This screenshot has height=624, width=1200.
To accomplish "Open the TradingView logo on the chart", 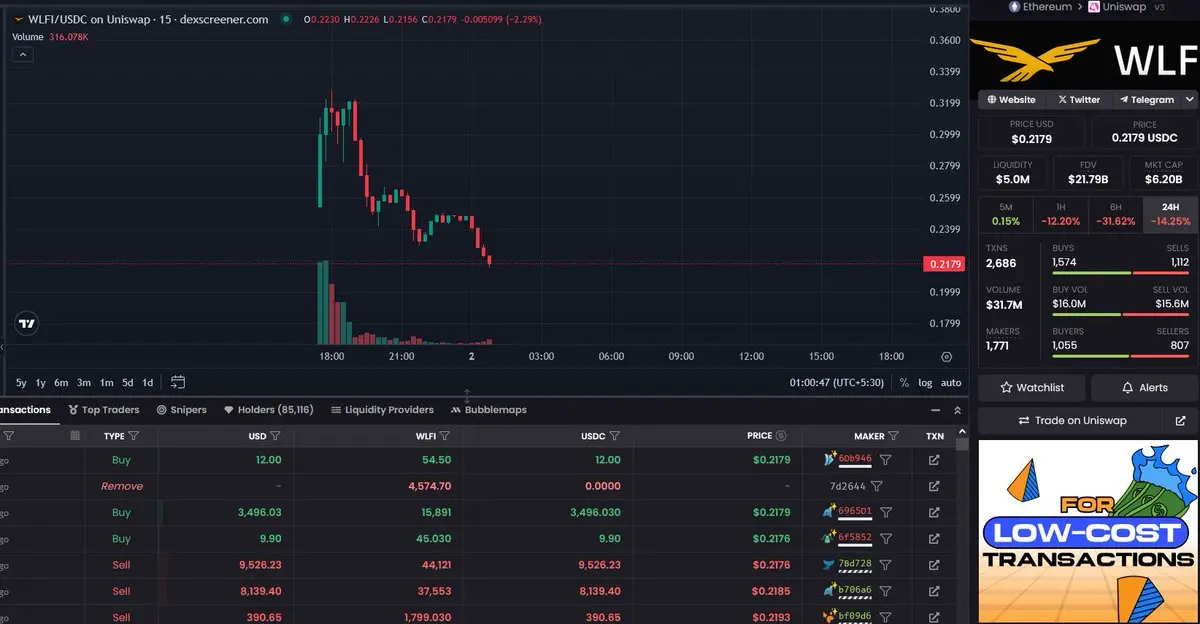I will pos(27,323).
